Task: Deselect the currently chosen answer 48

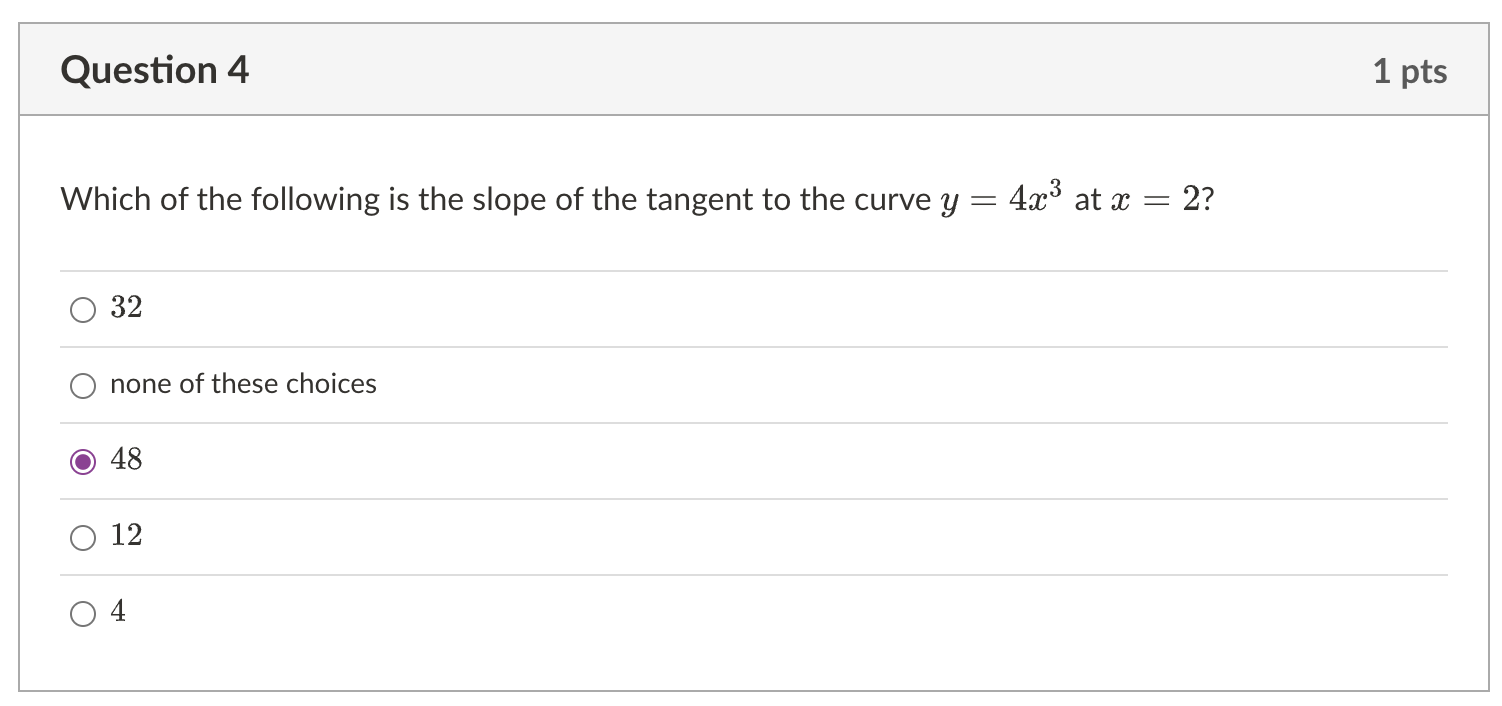Action: [x=83, y=461]
